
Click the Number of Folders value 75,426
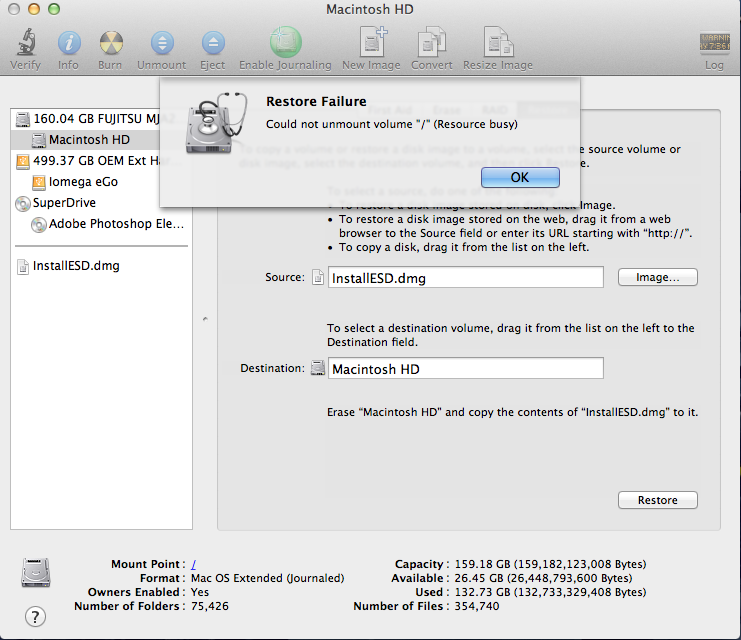tap(210, 606)
